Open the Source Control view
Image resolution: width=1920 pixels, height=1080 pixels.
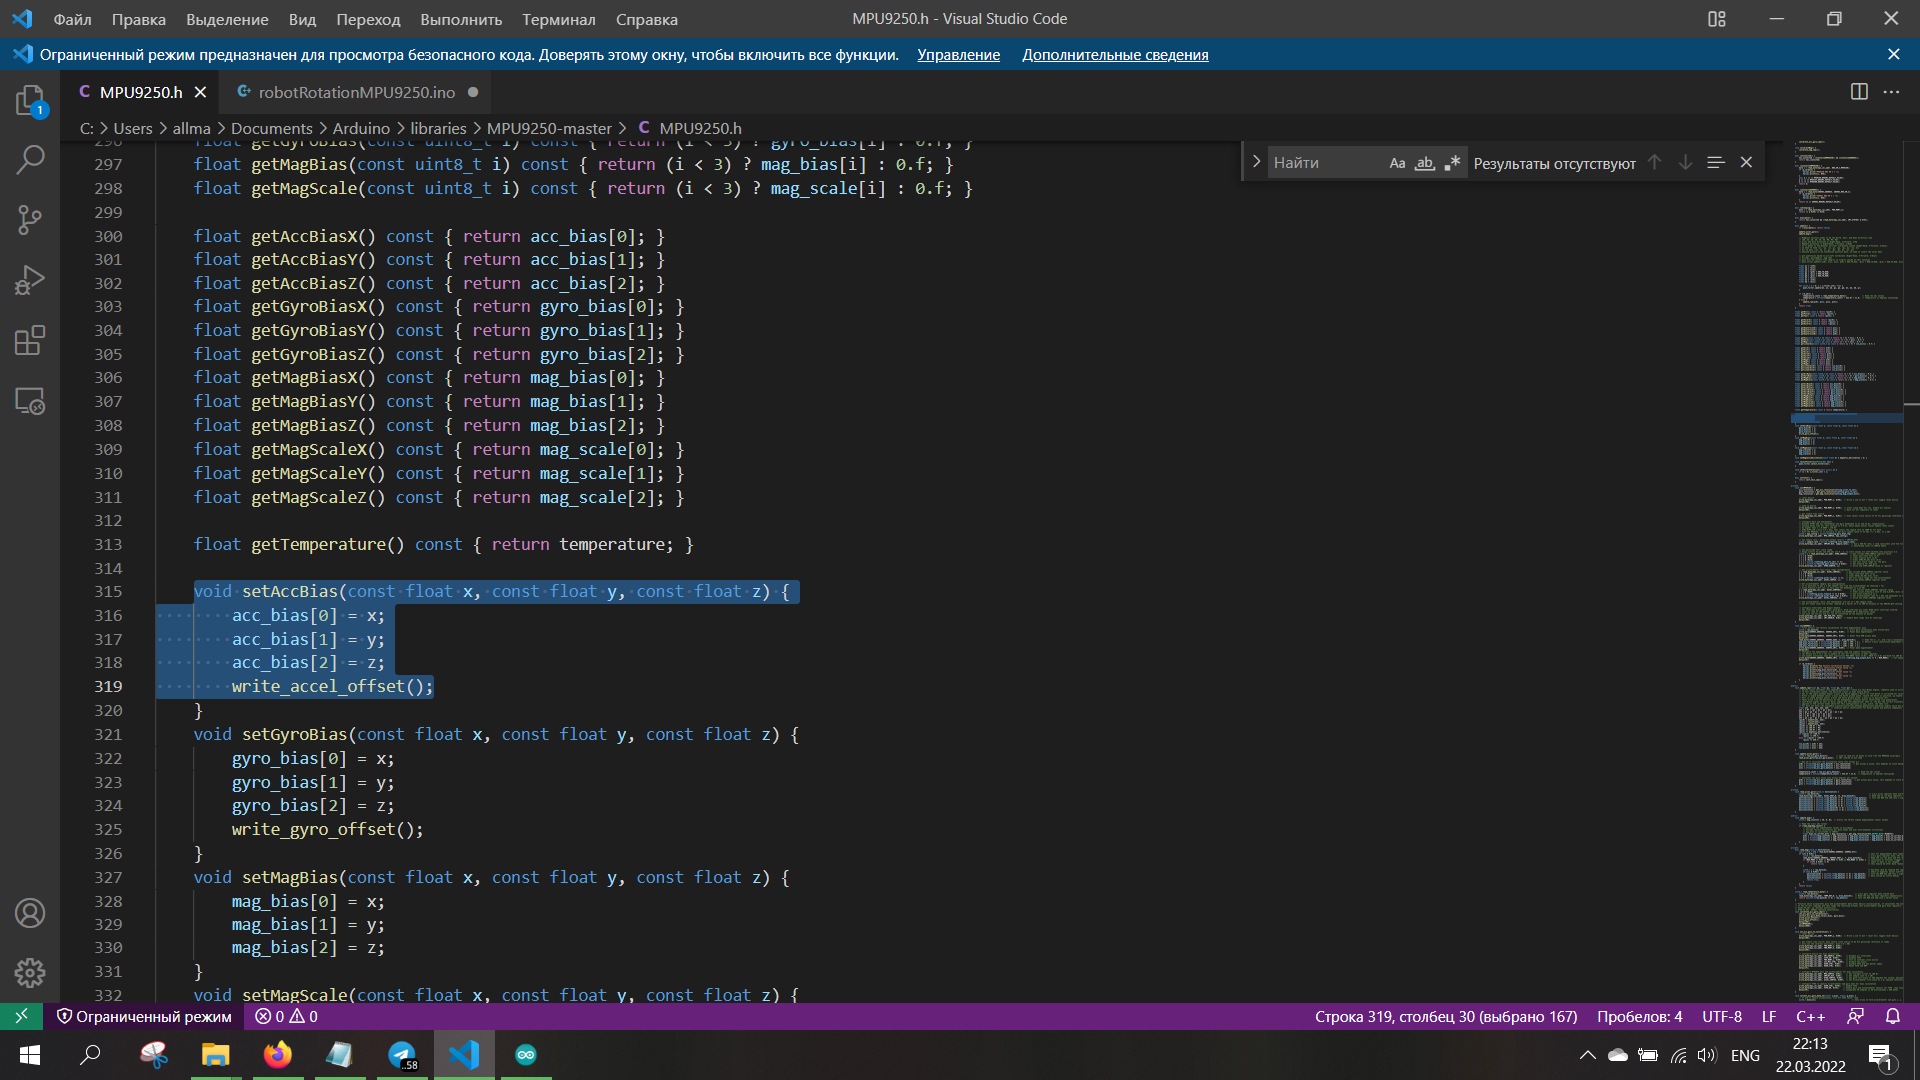[30, 220]
